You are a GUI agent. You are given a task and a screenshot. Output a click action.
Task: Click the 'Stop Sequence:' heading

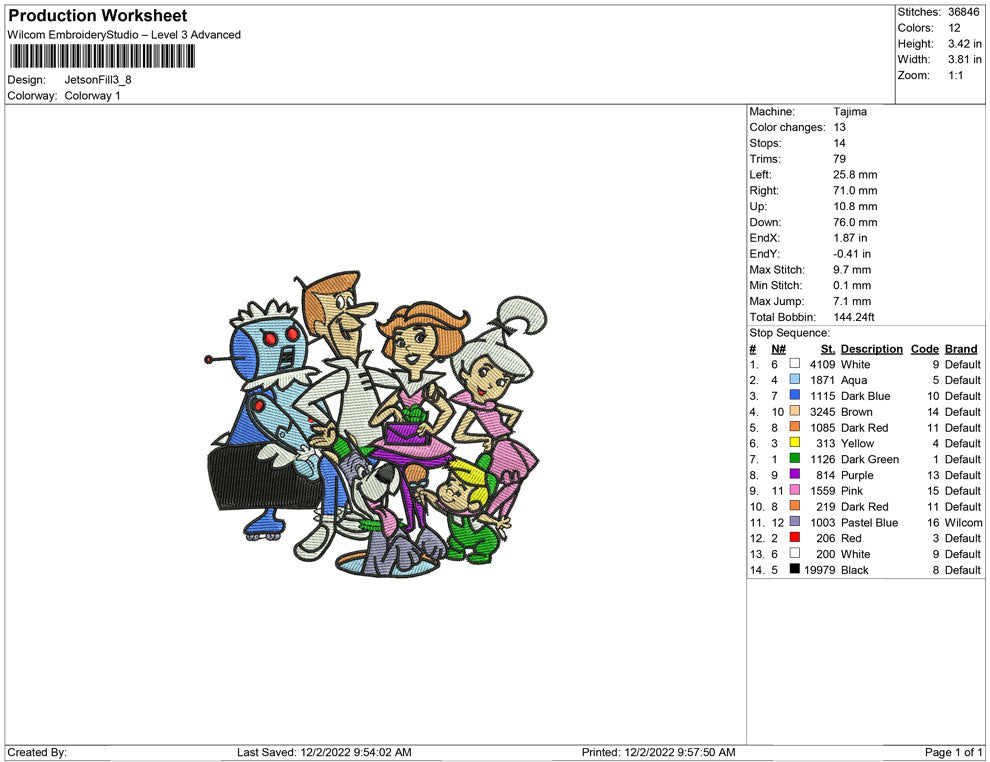pos(789,333)
